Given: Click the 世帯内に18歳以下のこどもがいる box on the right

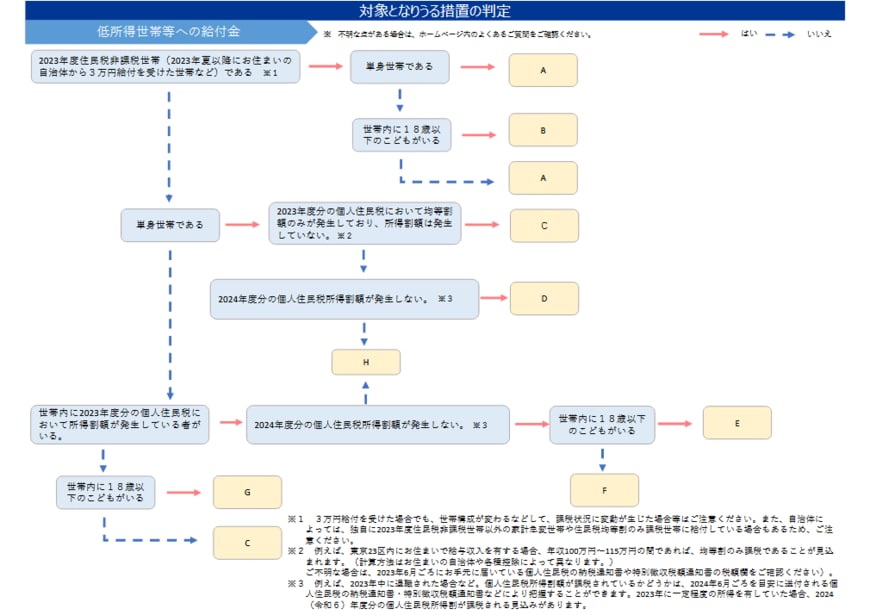Looking at the screenshot, I should tap(603, 423).
